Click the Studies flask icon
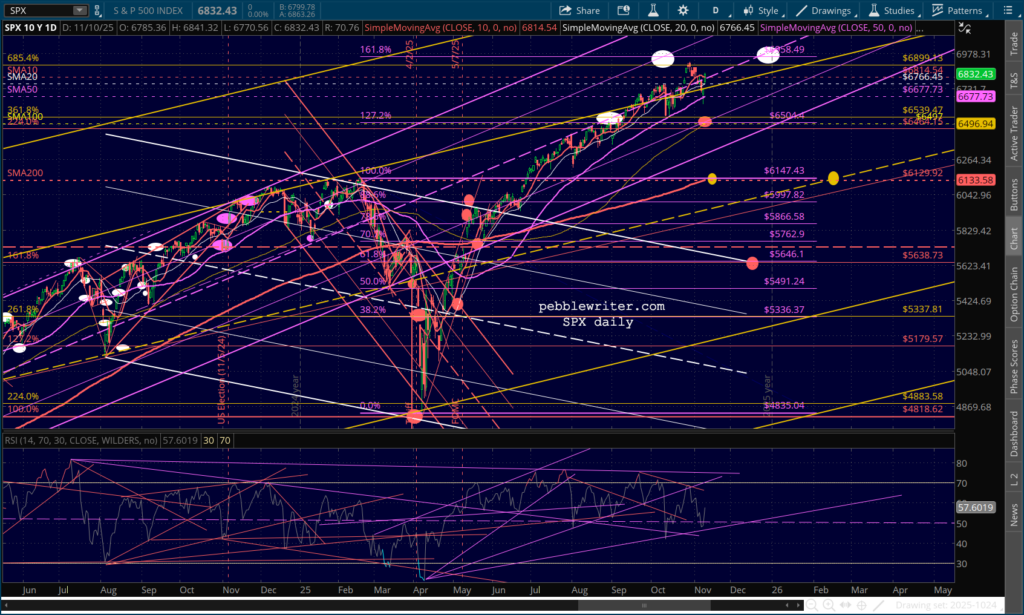This screenshot has width=1024, height=615. [x=874, y=10]
